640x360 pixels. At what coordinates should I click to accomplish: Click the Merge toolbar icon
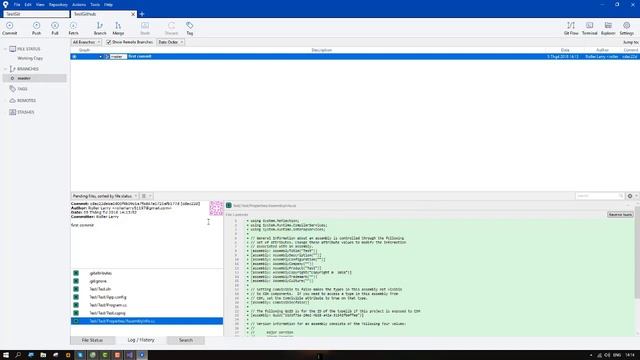[118, 28]
